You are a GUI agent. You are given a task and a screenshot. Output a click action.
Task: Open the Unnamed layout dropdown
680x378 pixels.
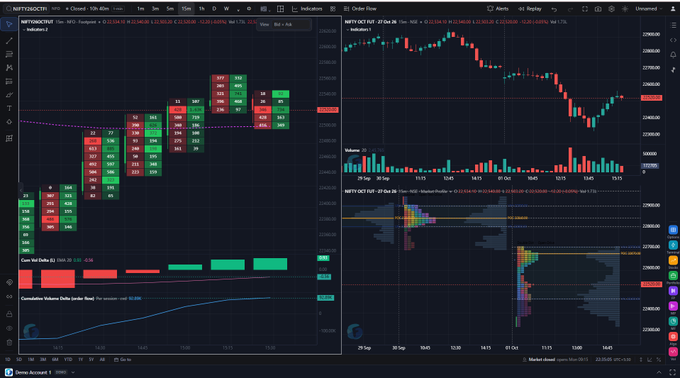point(649,9)
